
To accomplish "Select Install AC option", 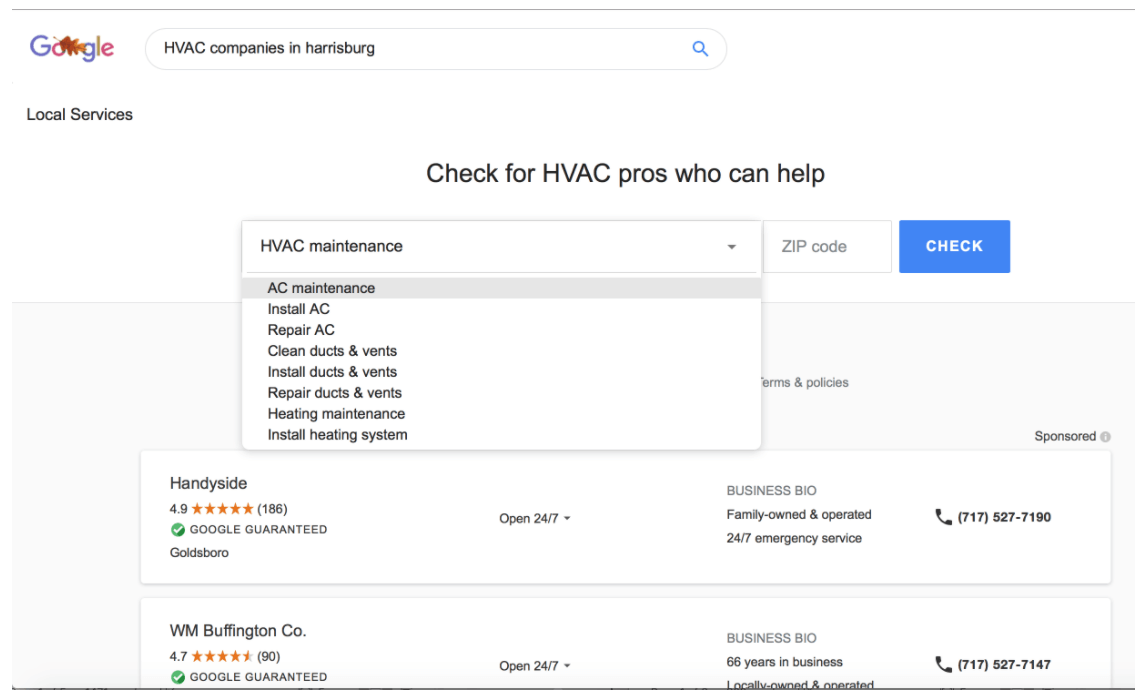I will click(501, 309).
